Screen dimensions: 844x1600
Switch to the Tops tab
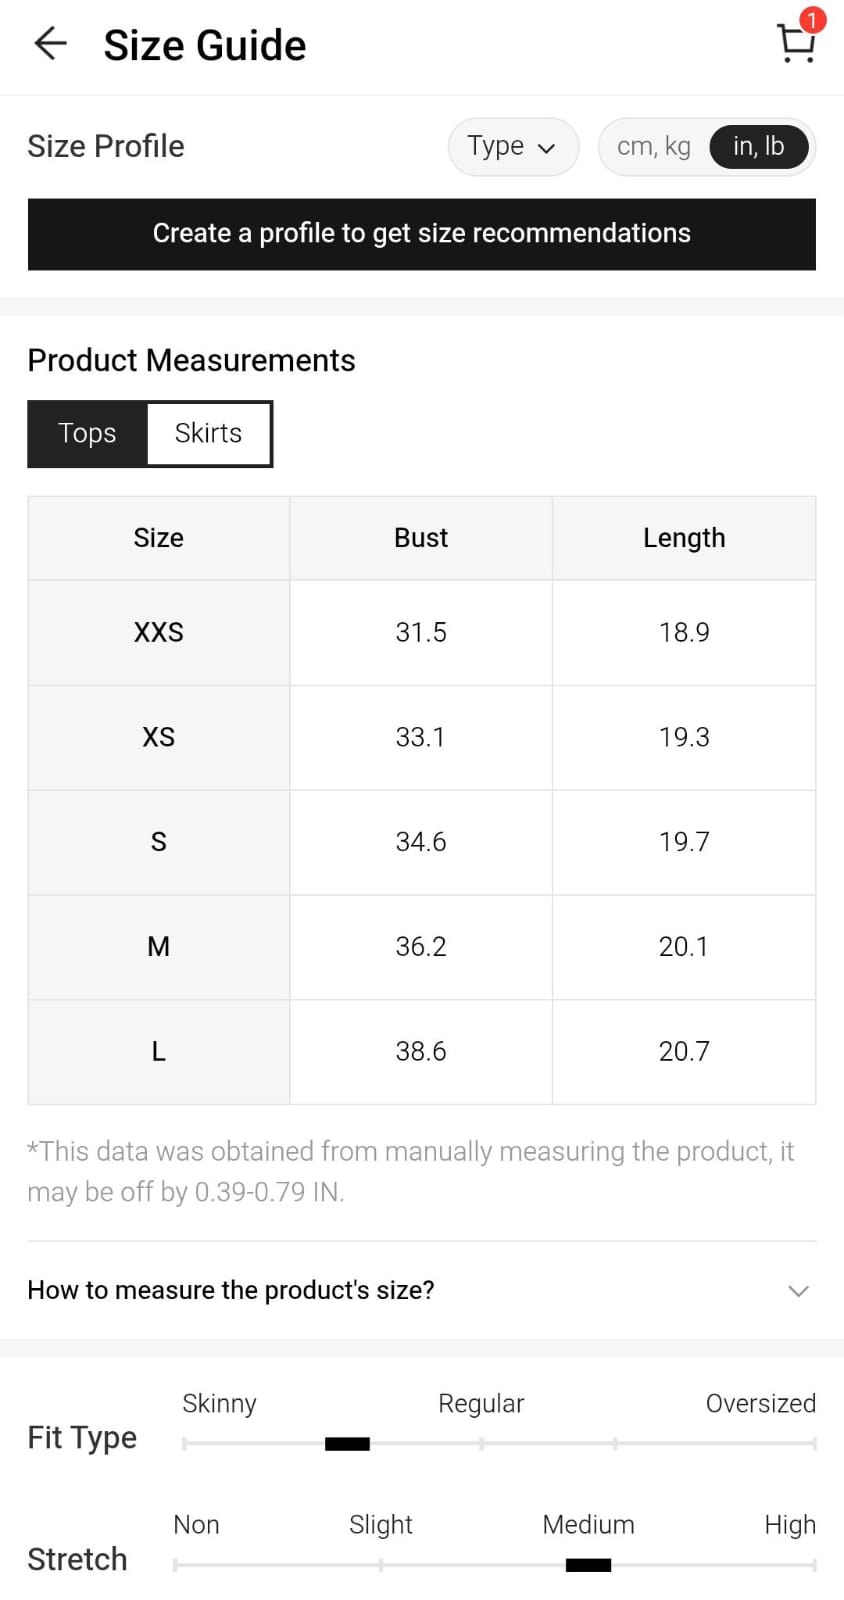(x=87, y=433)
